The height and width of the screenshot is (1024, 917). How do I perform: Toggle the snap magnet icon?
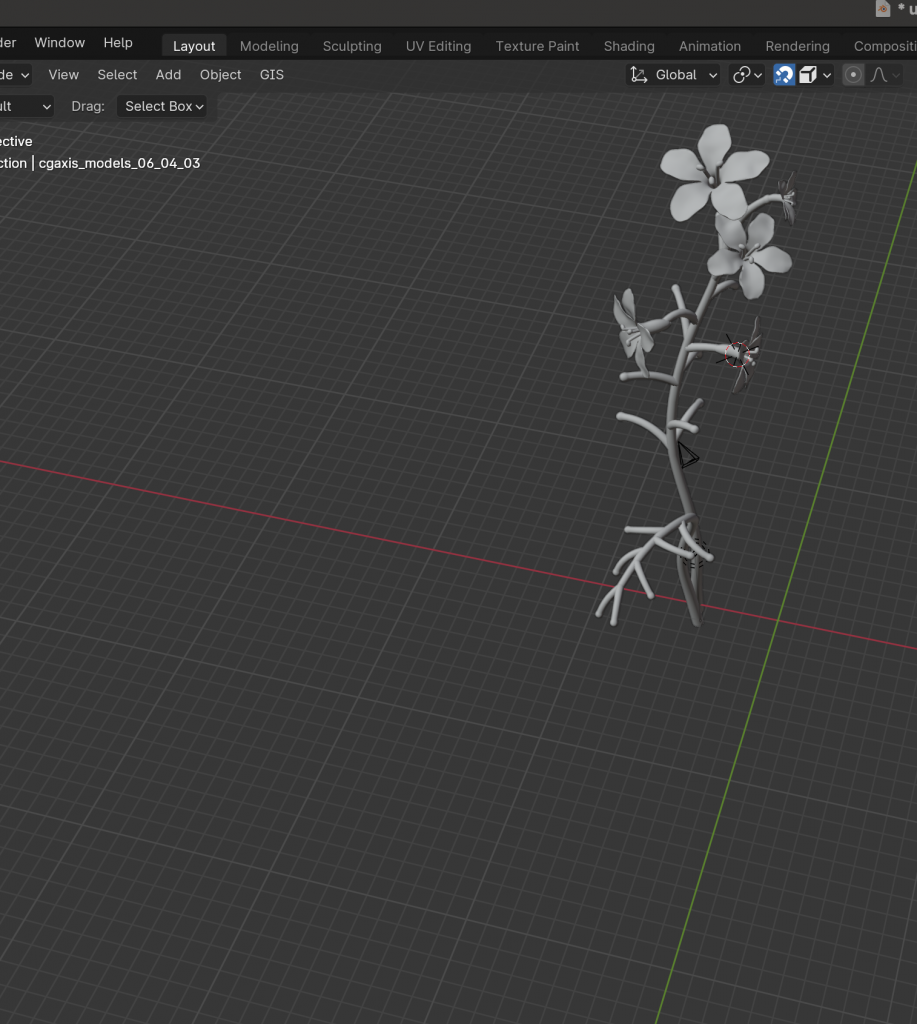tap(784, 74)
